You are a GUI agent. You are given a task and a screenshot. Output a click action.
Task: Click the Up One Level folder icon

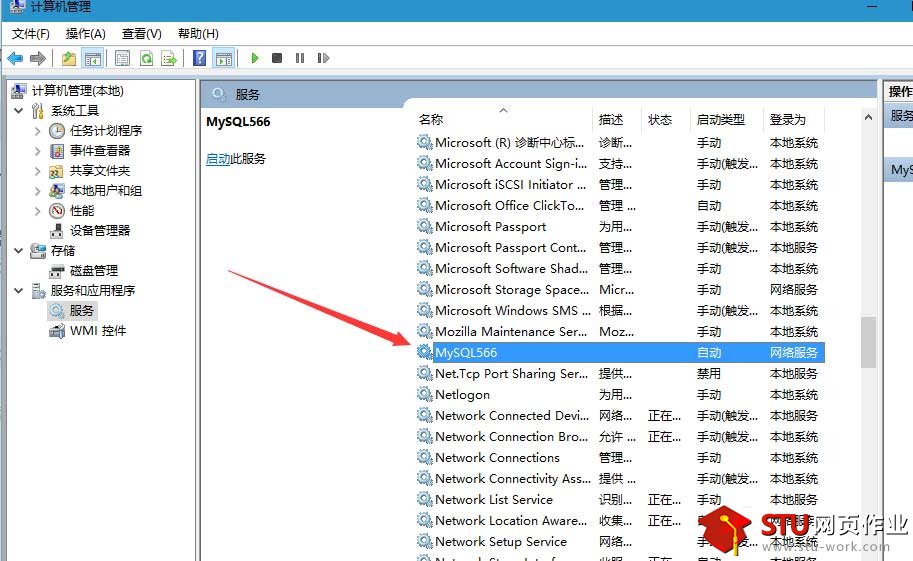[68, 58]
